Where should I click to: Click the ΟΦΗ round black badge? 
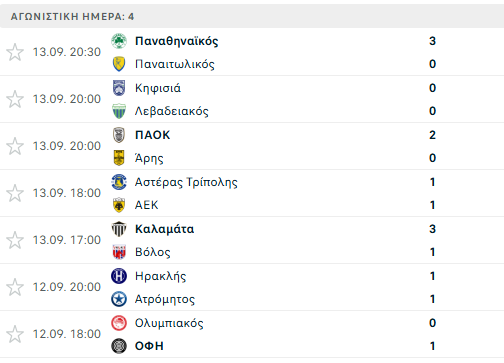(119, 346)
